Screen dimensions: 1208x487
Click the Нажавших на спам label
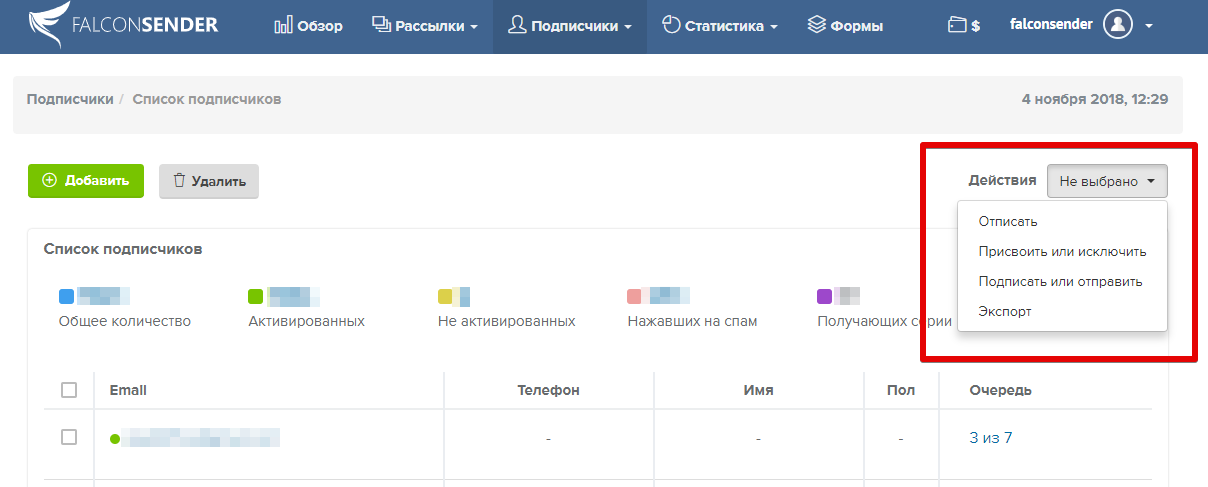click(x=692, y=321)
